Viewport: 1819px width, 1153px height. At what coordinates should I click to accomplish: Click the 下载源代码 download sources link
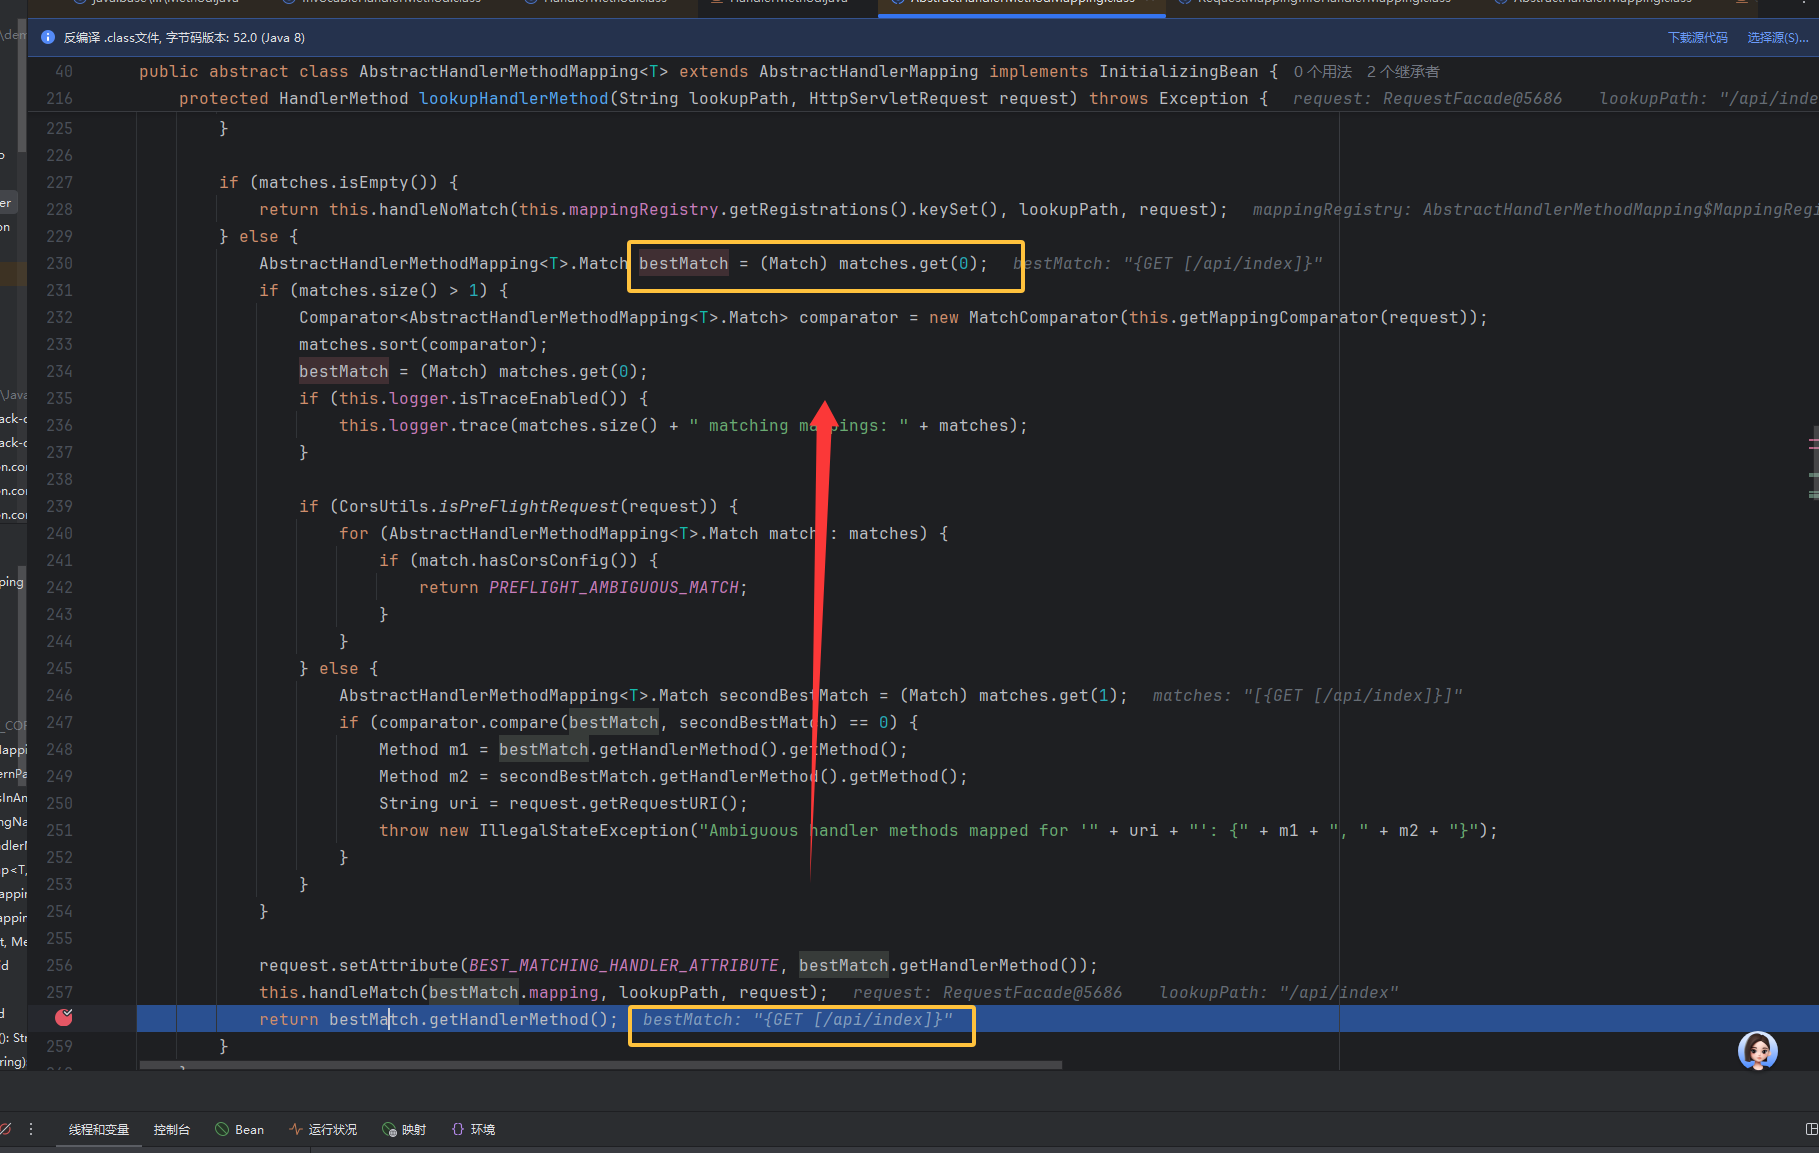pos(1697,38)
